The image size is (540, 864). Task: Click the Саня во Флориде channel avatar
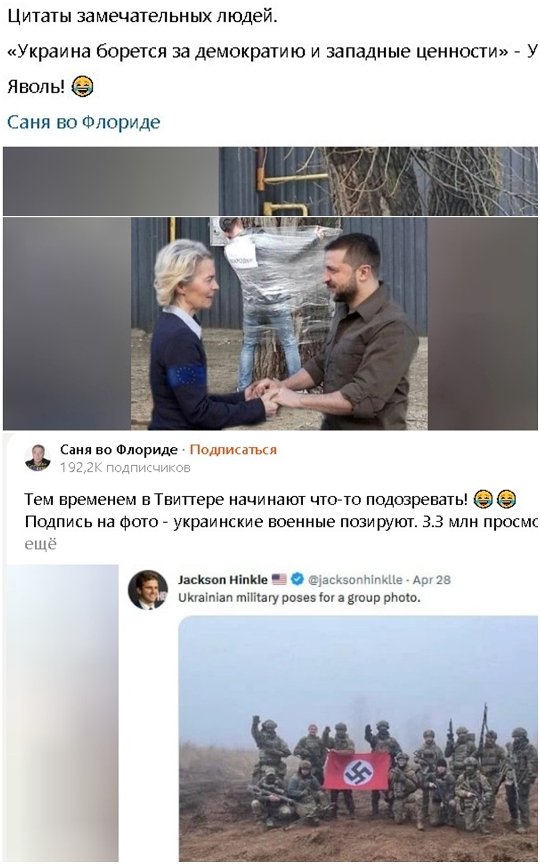click(x=37, y=458)
